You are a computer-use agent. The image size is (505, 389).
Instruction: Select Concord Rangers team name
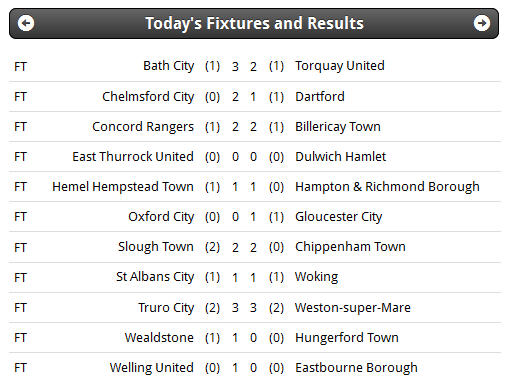[x=143, y=127]
